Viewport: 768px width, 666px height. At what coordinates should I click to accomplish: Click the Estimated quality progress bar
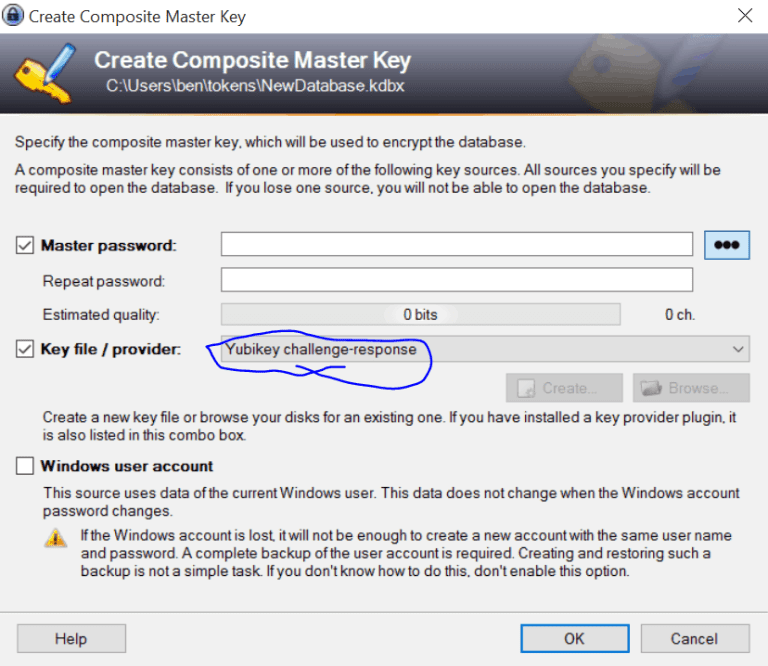420,314
